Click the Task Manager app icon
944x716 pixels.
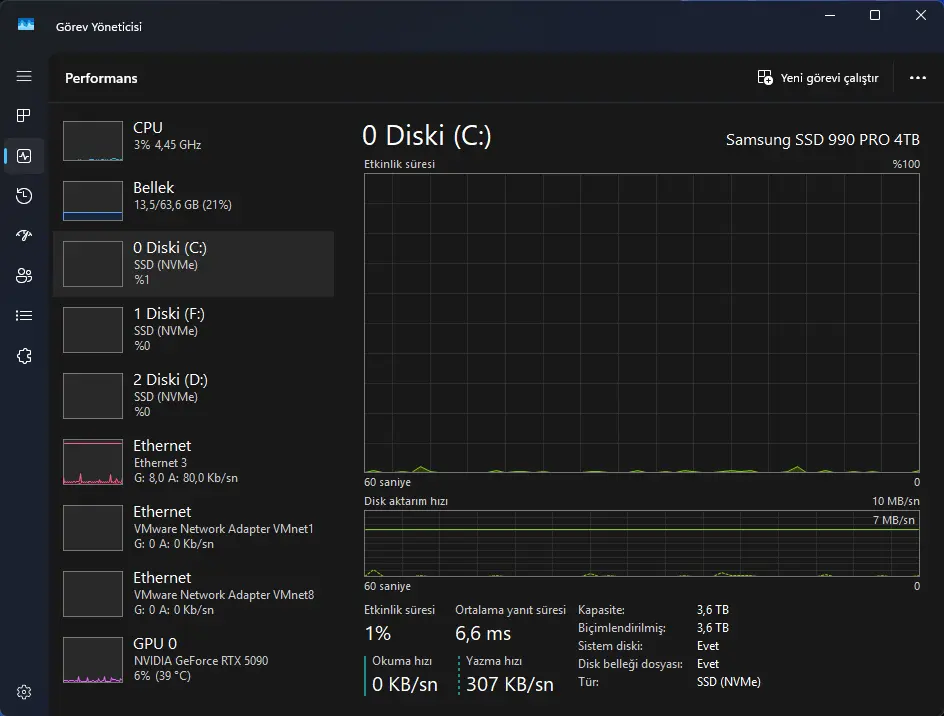(26, 25)
